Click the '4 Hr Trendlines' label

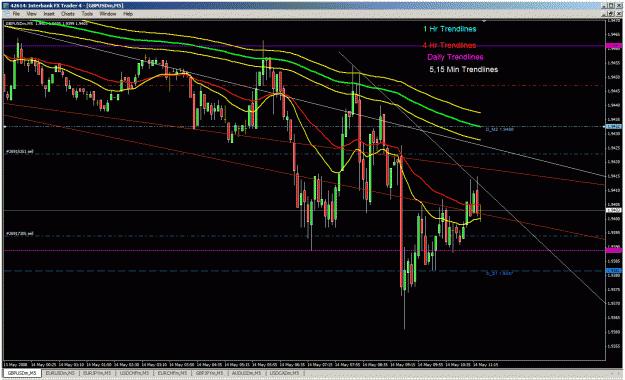click(449, 45)
